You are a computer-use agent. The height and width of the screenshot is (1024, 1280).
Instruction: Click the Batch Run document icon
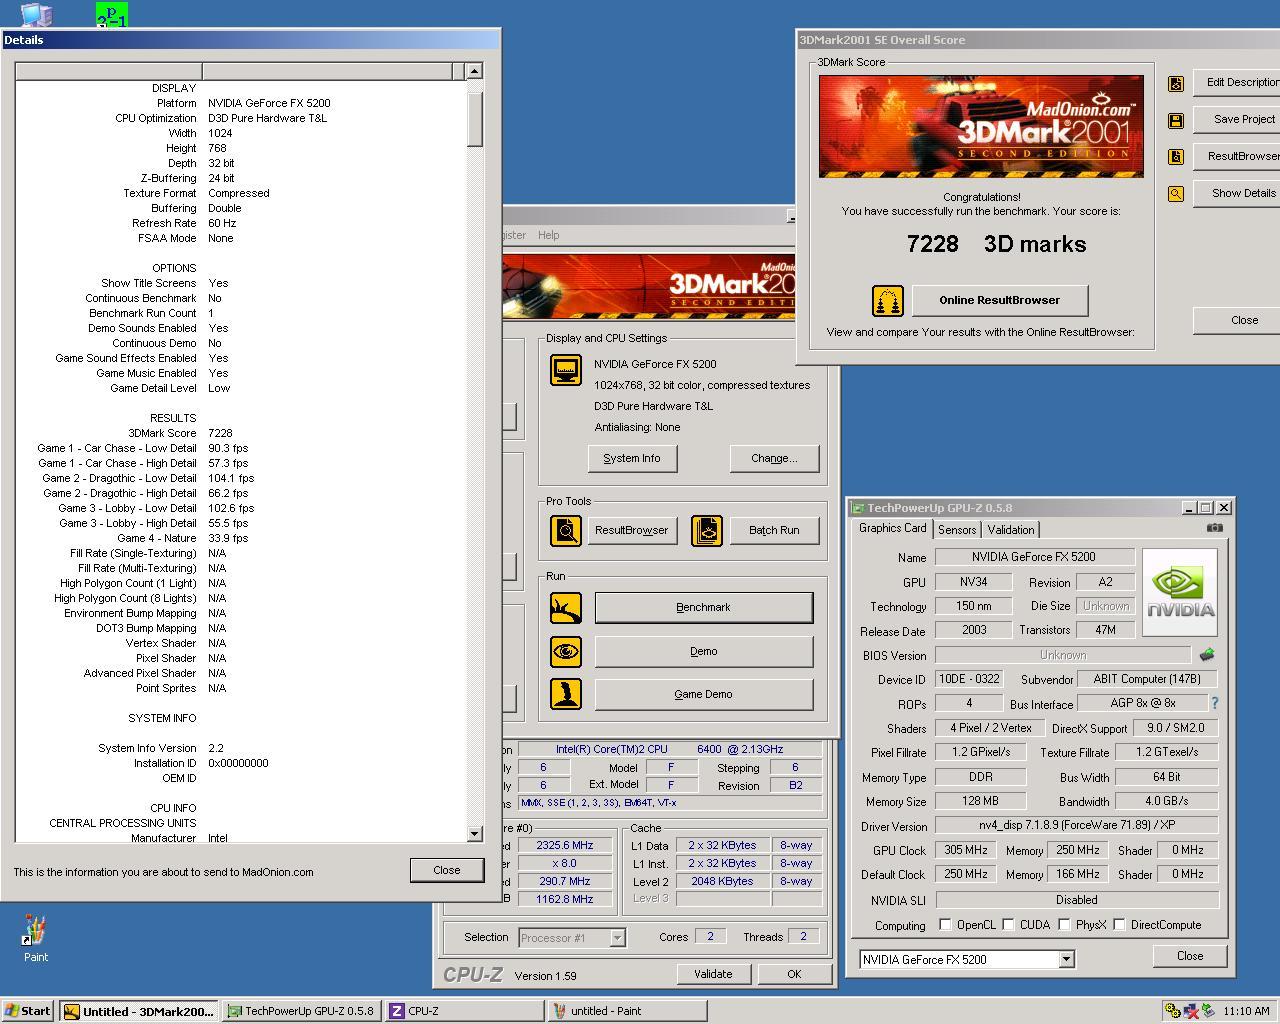pyautogui.click(x=707, y=530)
